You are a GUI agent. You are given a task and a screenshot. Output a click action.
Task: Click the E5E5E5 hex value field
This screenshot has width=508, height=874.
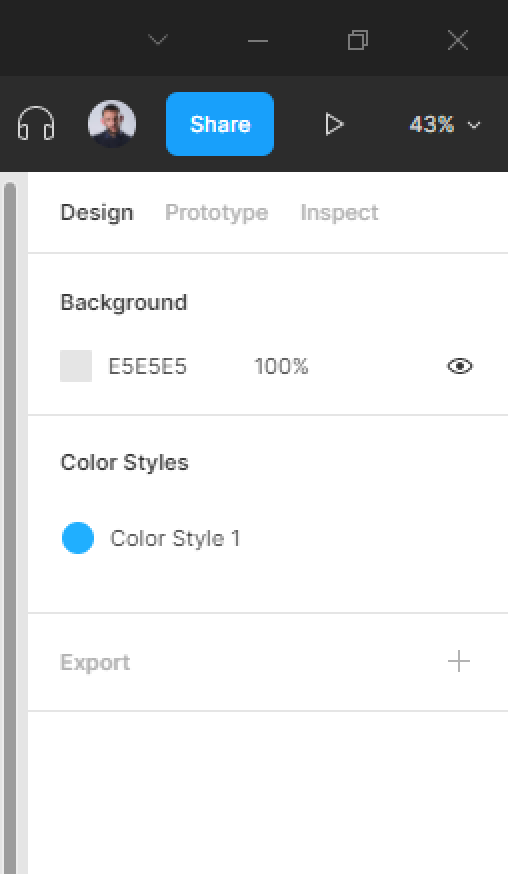point(147,367)
